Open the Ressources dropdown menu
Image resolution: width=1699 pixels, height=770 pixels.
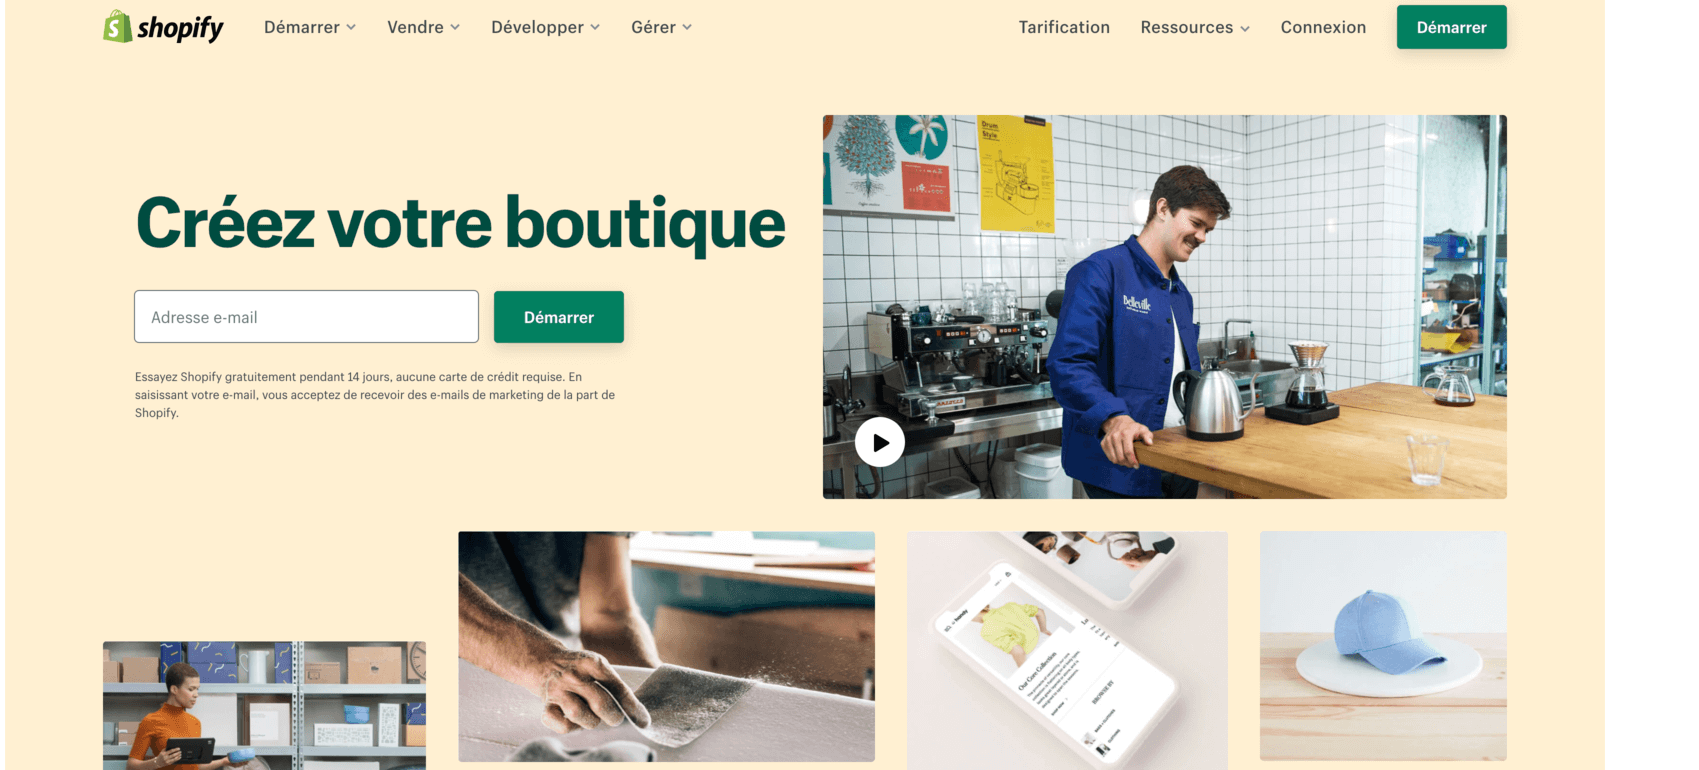pyautogui.click(x=1195, y=27)
